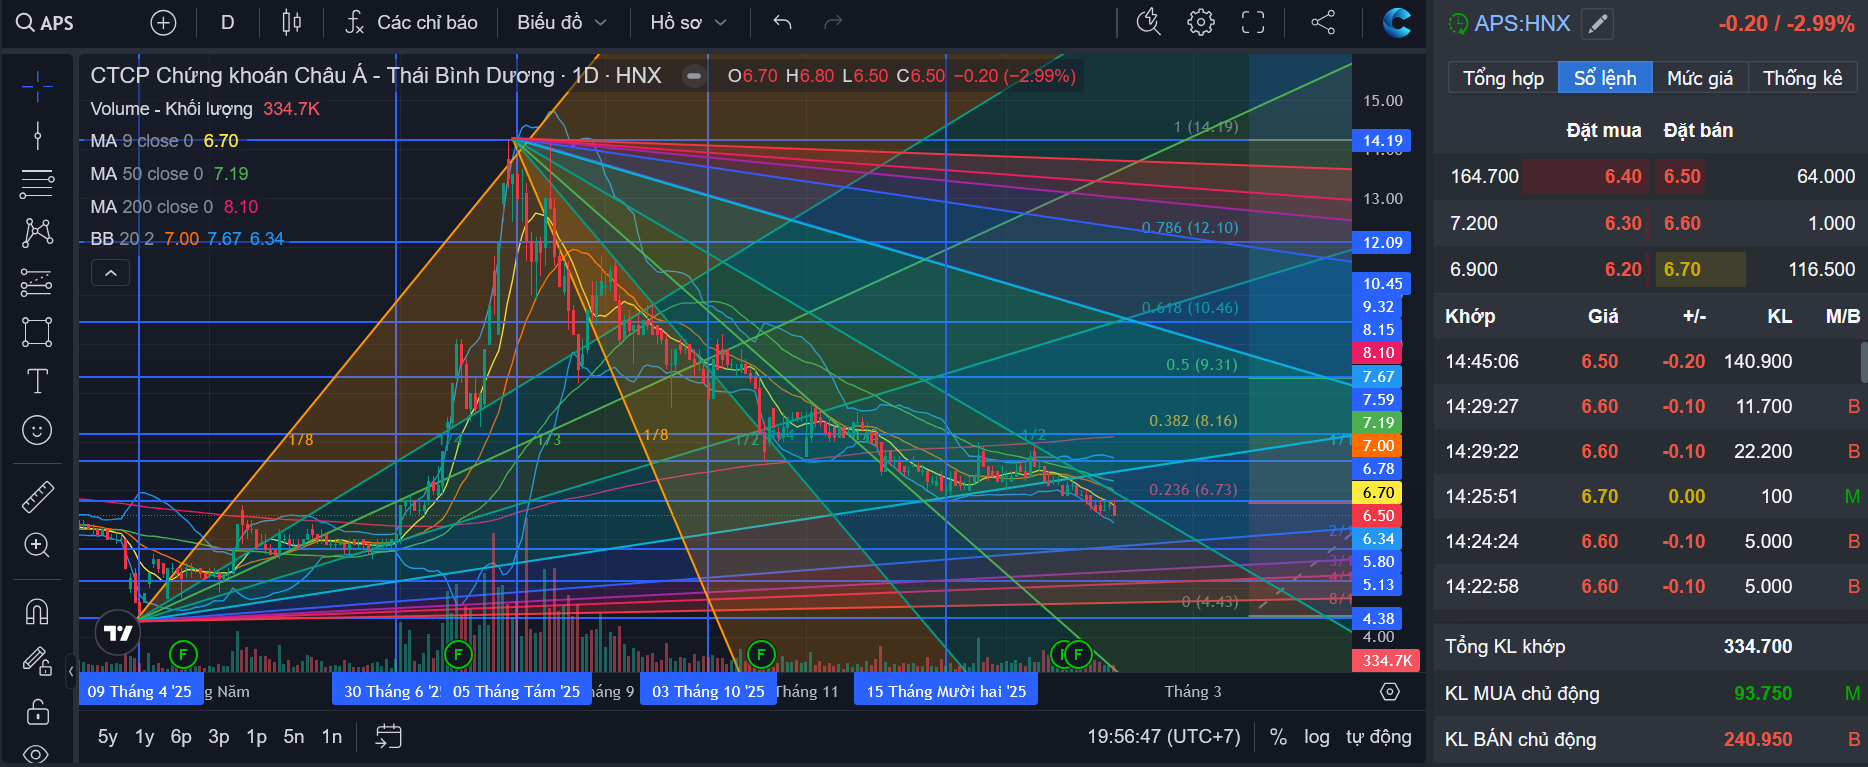Toggle log scale
1868x767 pixels.
[x=1317, y=737]
